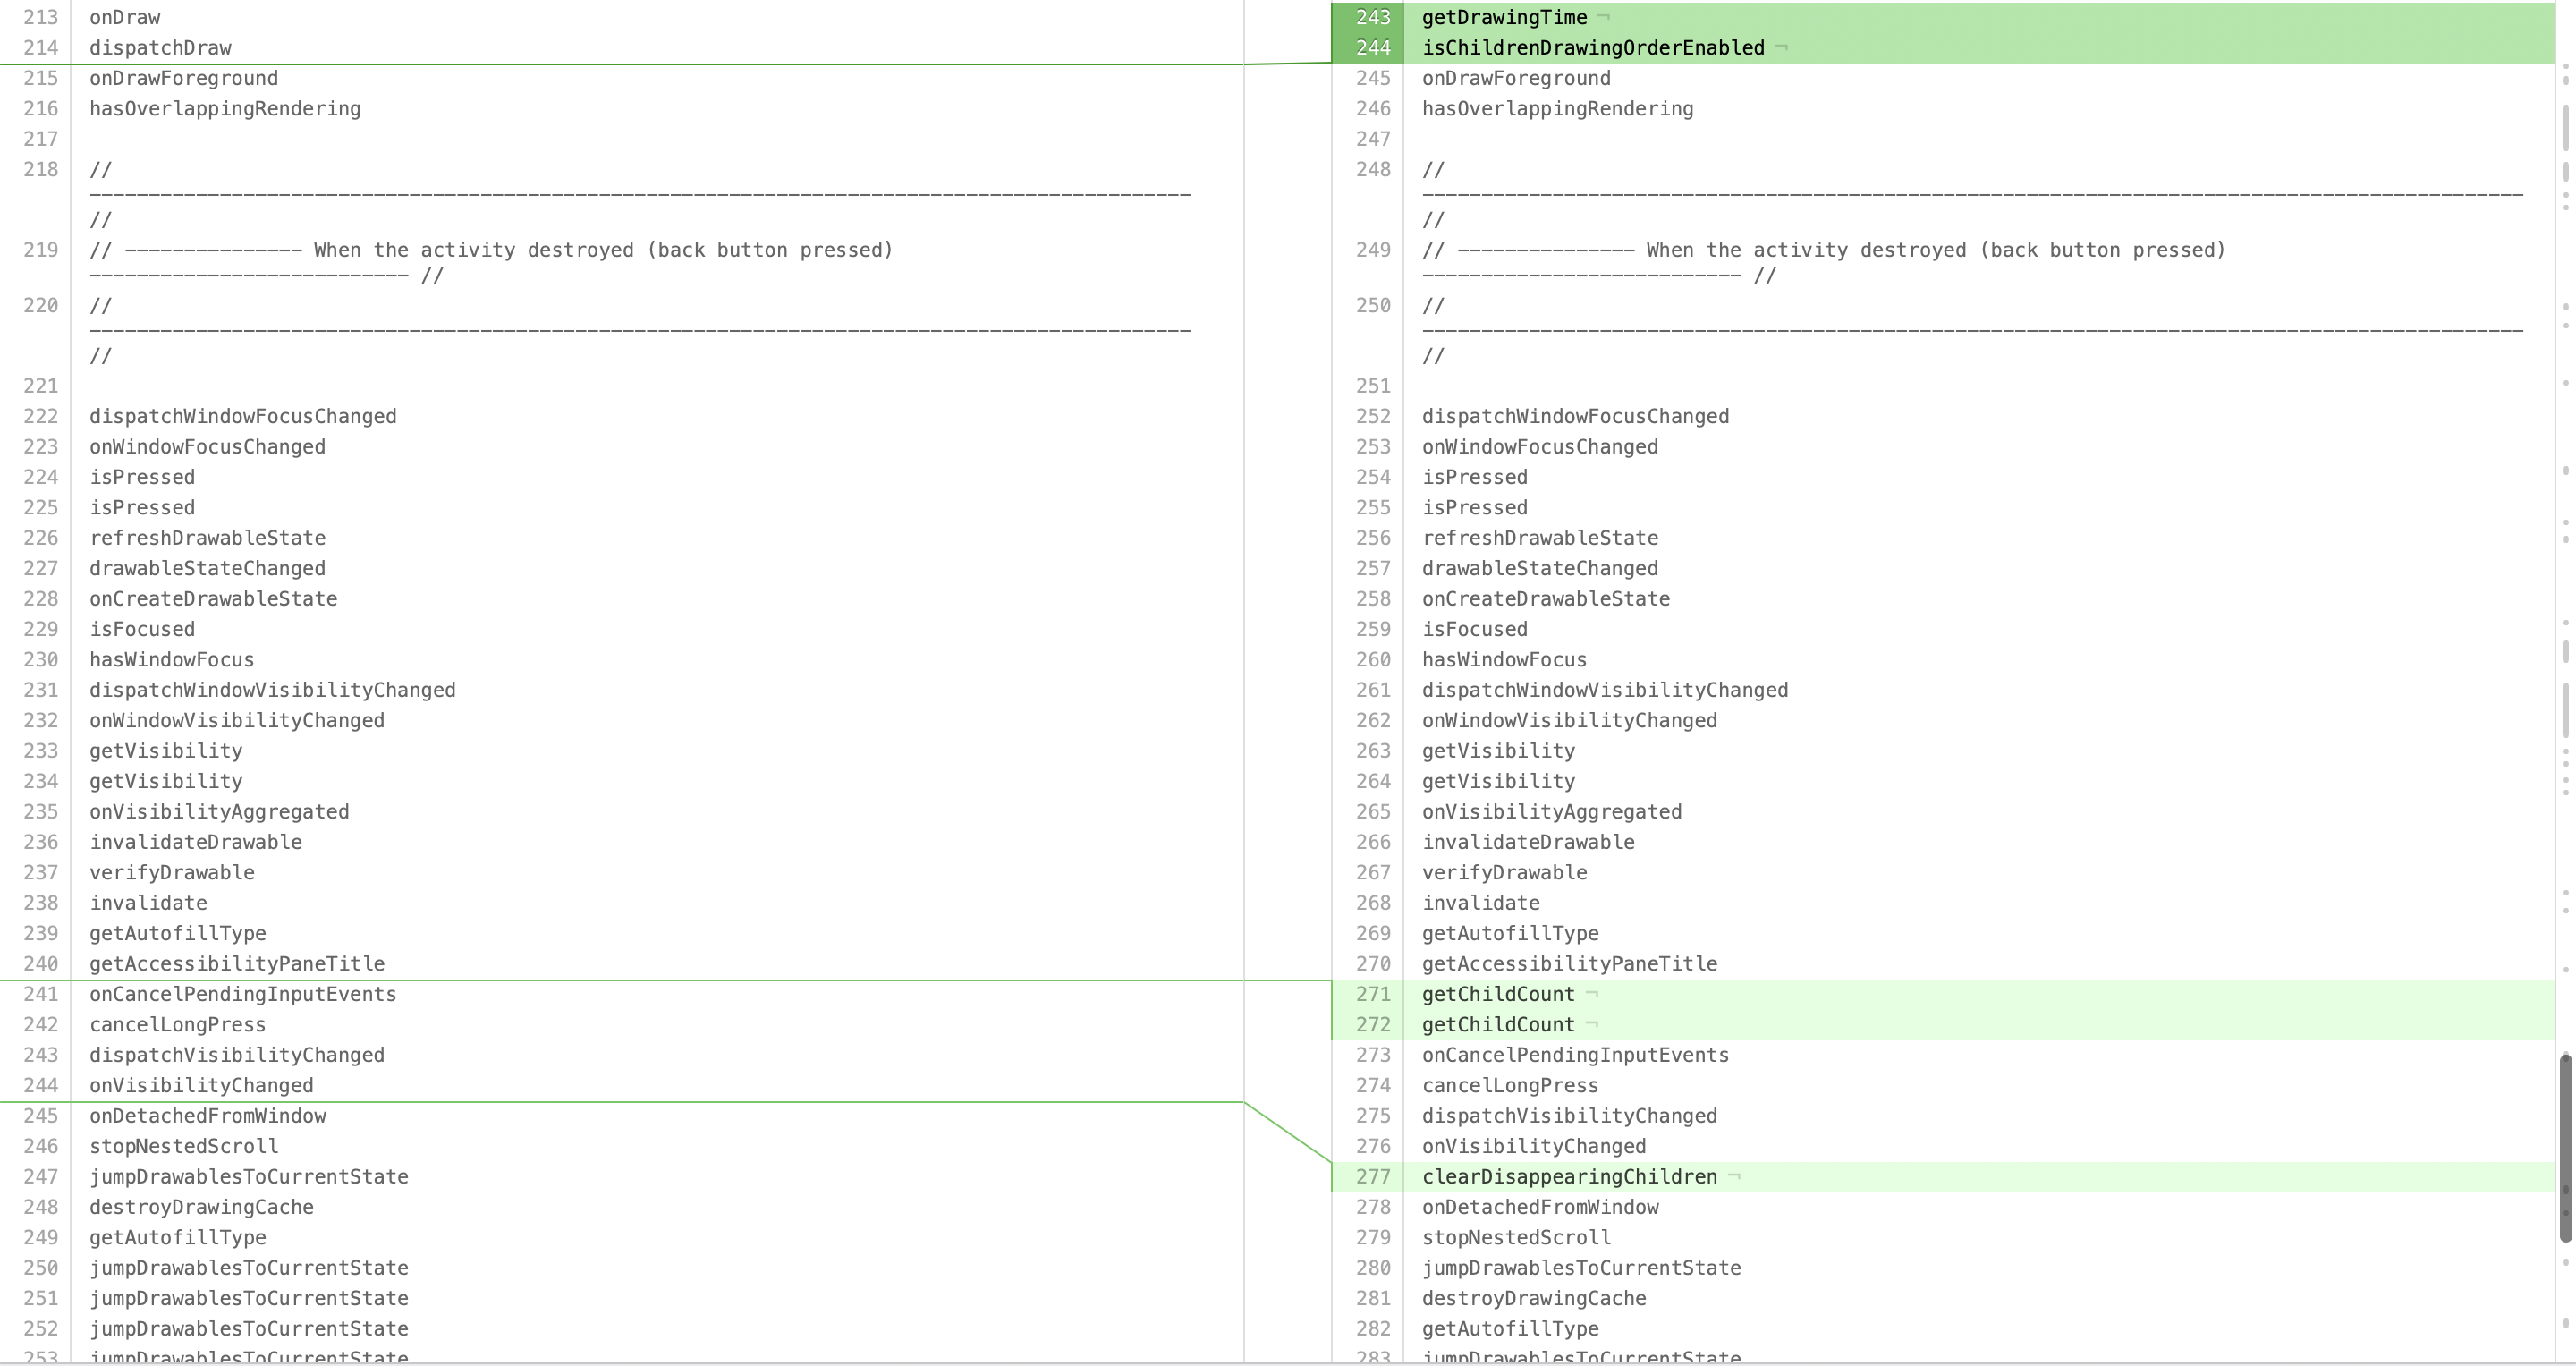Click left line number 245

tap(41, 1116)
